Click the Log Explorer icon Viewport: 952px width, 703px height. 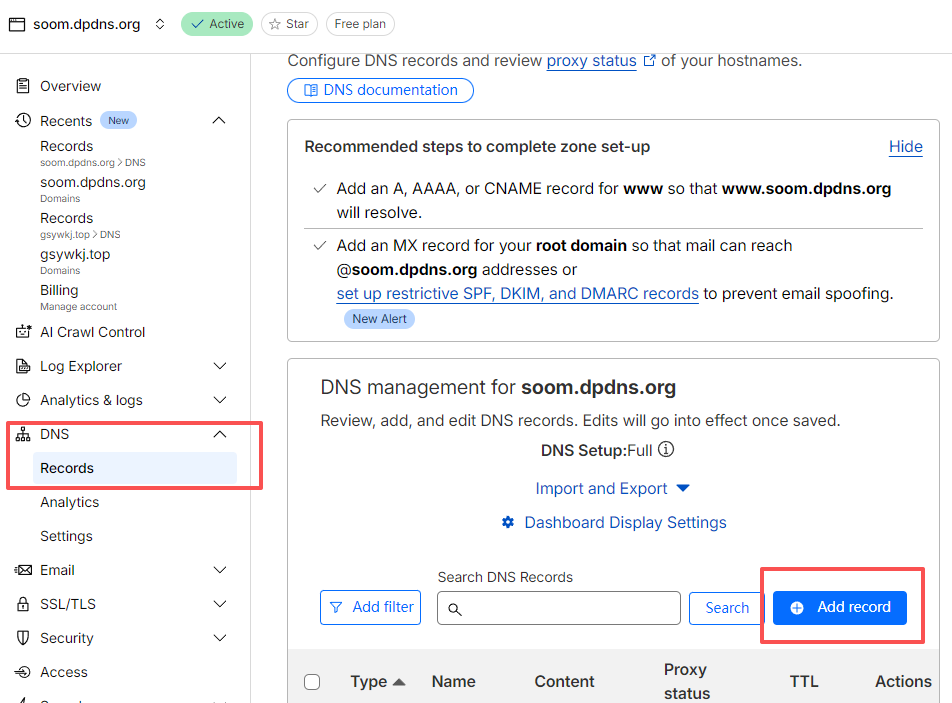(x=23, y=366)
